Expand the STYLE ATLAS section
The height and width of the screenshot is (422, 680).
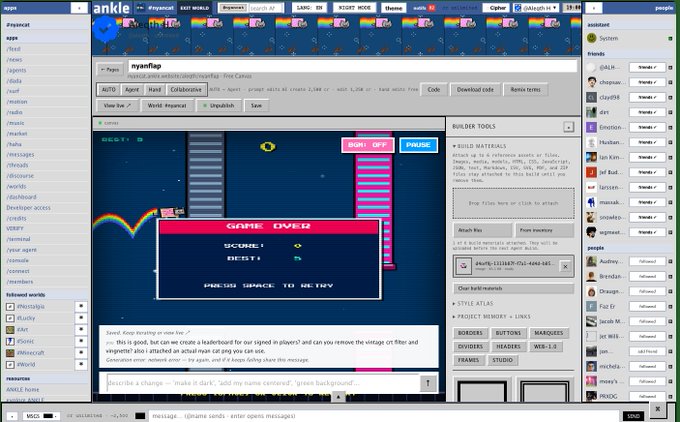click(473, 304)
